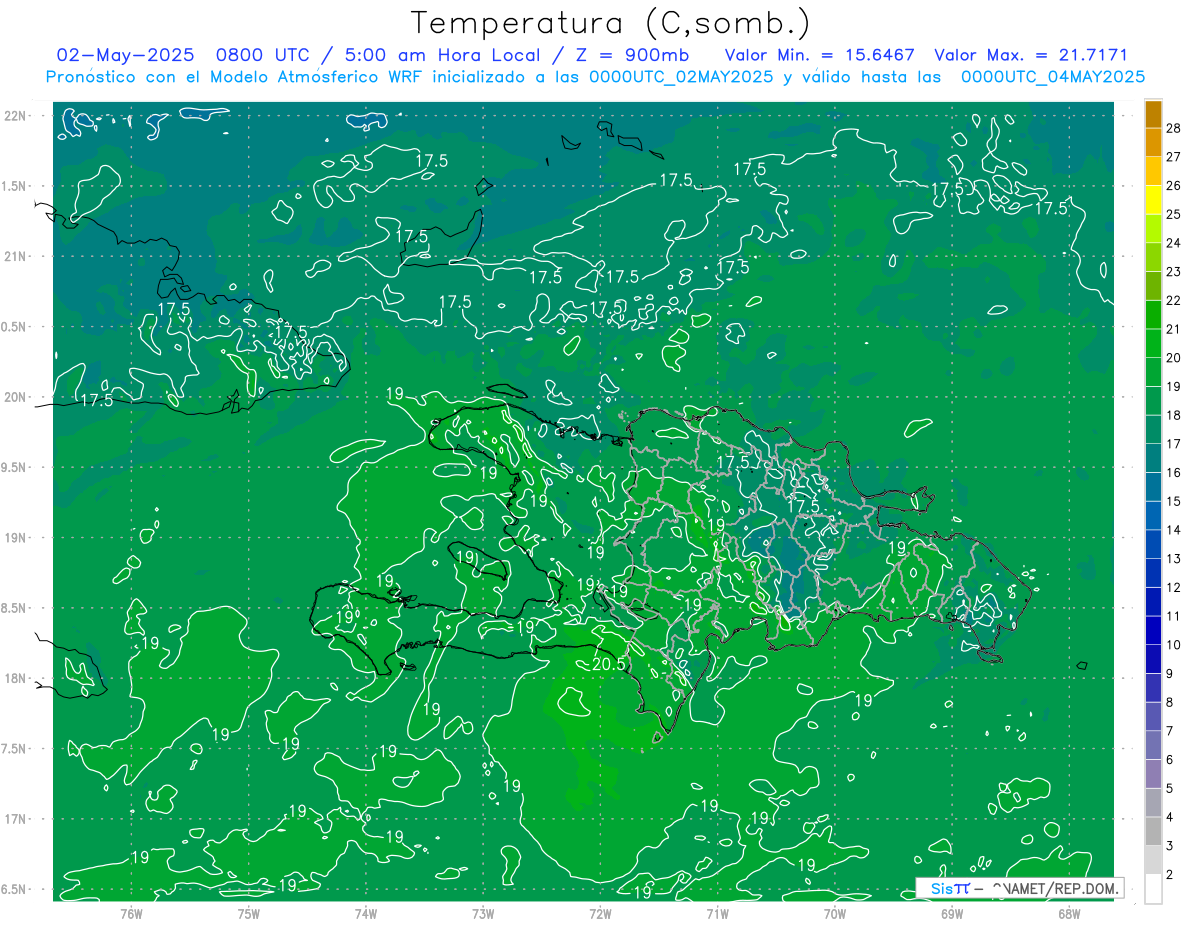
Task: Click the '2' legend scale number
Action: coord(1170,875)
